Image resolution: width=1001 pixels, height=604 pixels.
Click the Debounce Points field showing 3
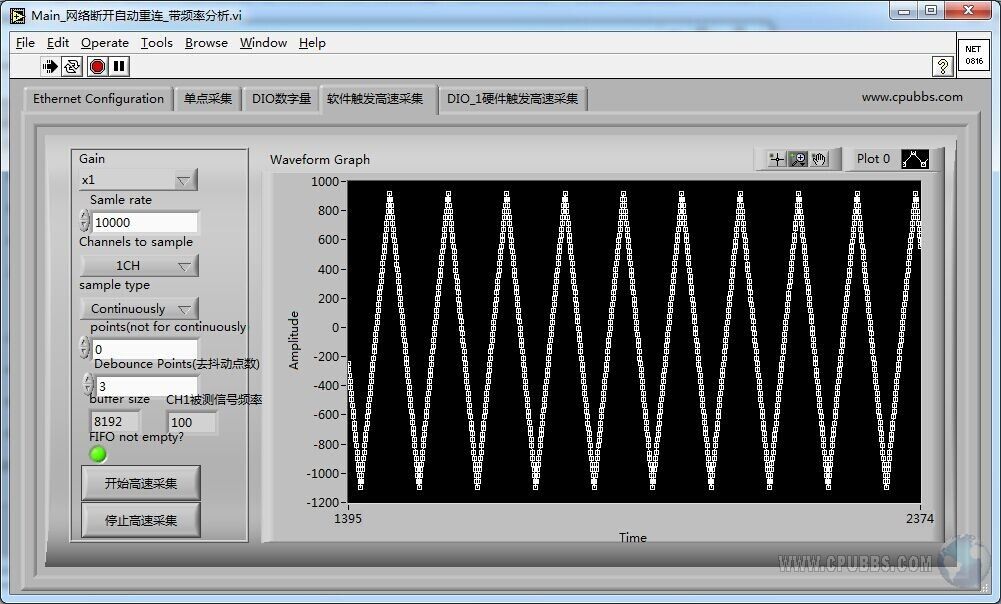coord(147,385)
